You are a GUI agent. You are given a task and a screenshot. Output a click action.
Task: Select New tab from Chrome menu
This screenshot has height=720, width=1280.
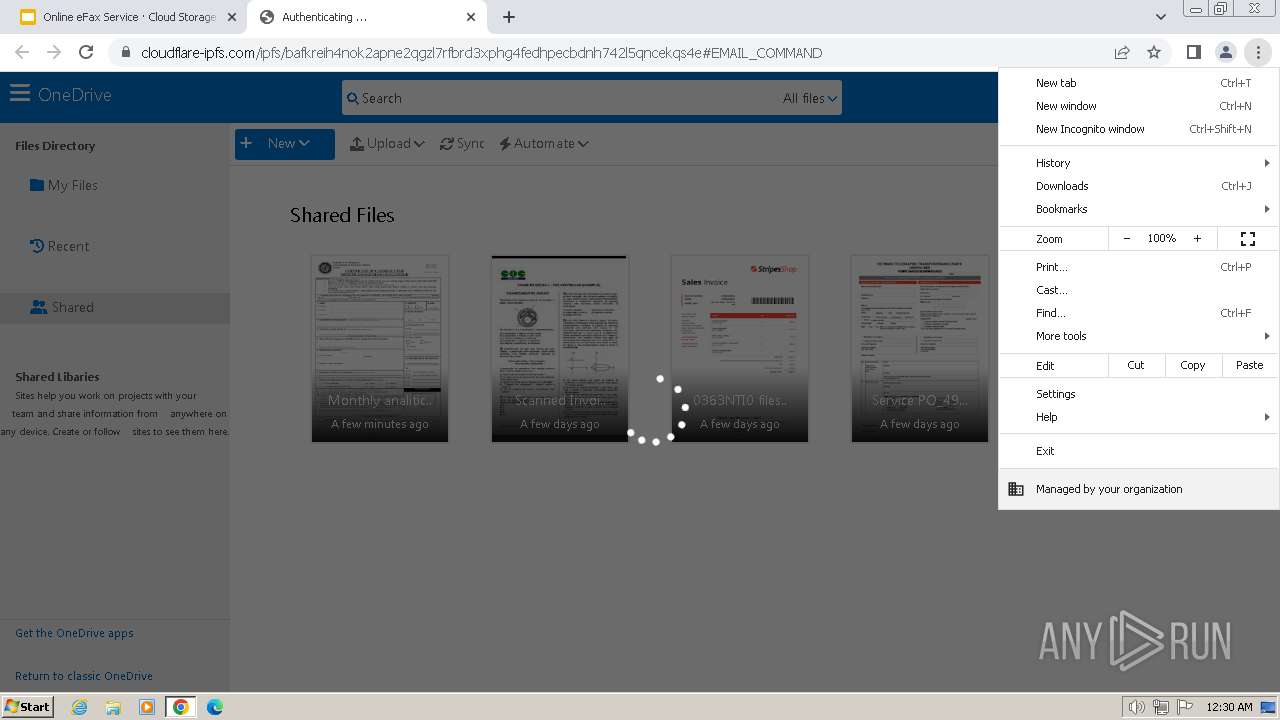point(1139,83)
